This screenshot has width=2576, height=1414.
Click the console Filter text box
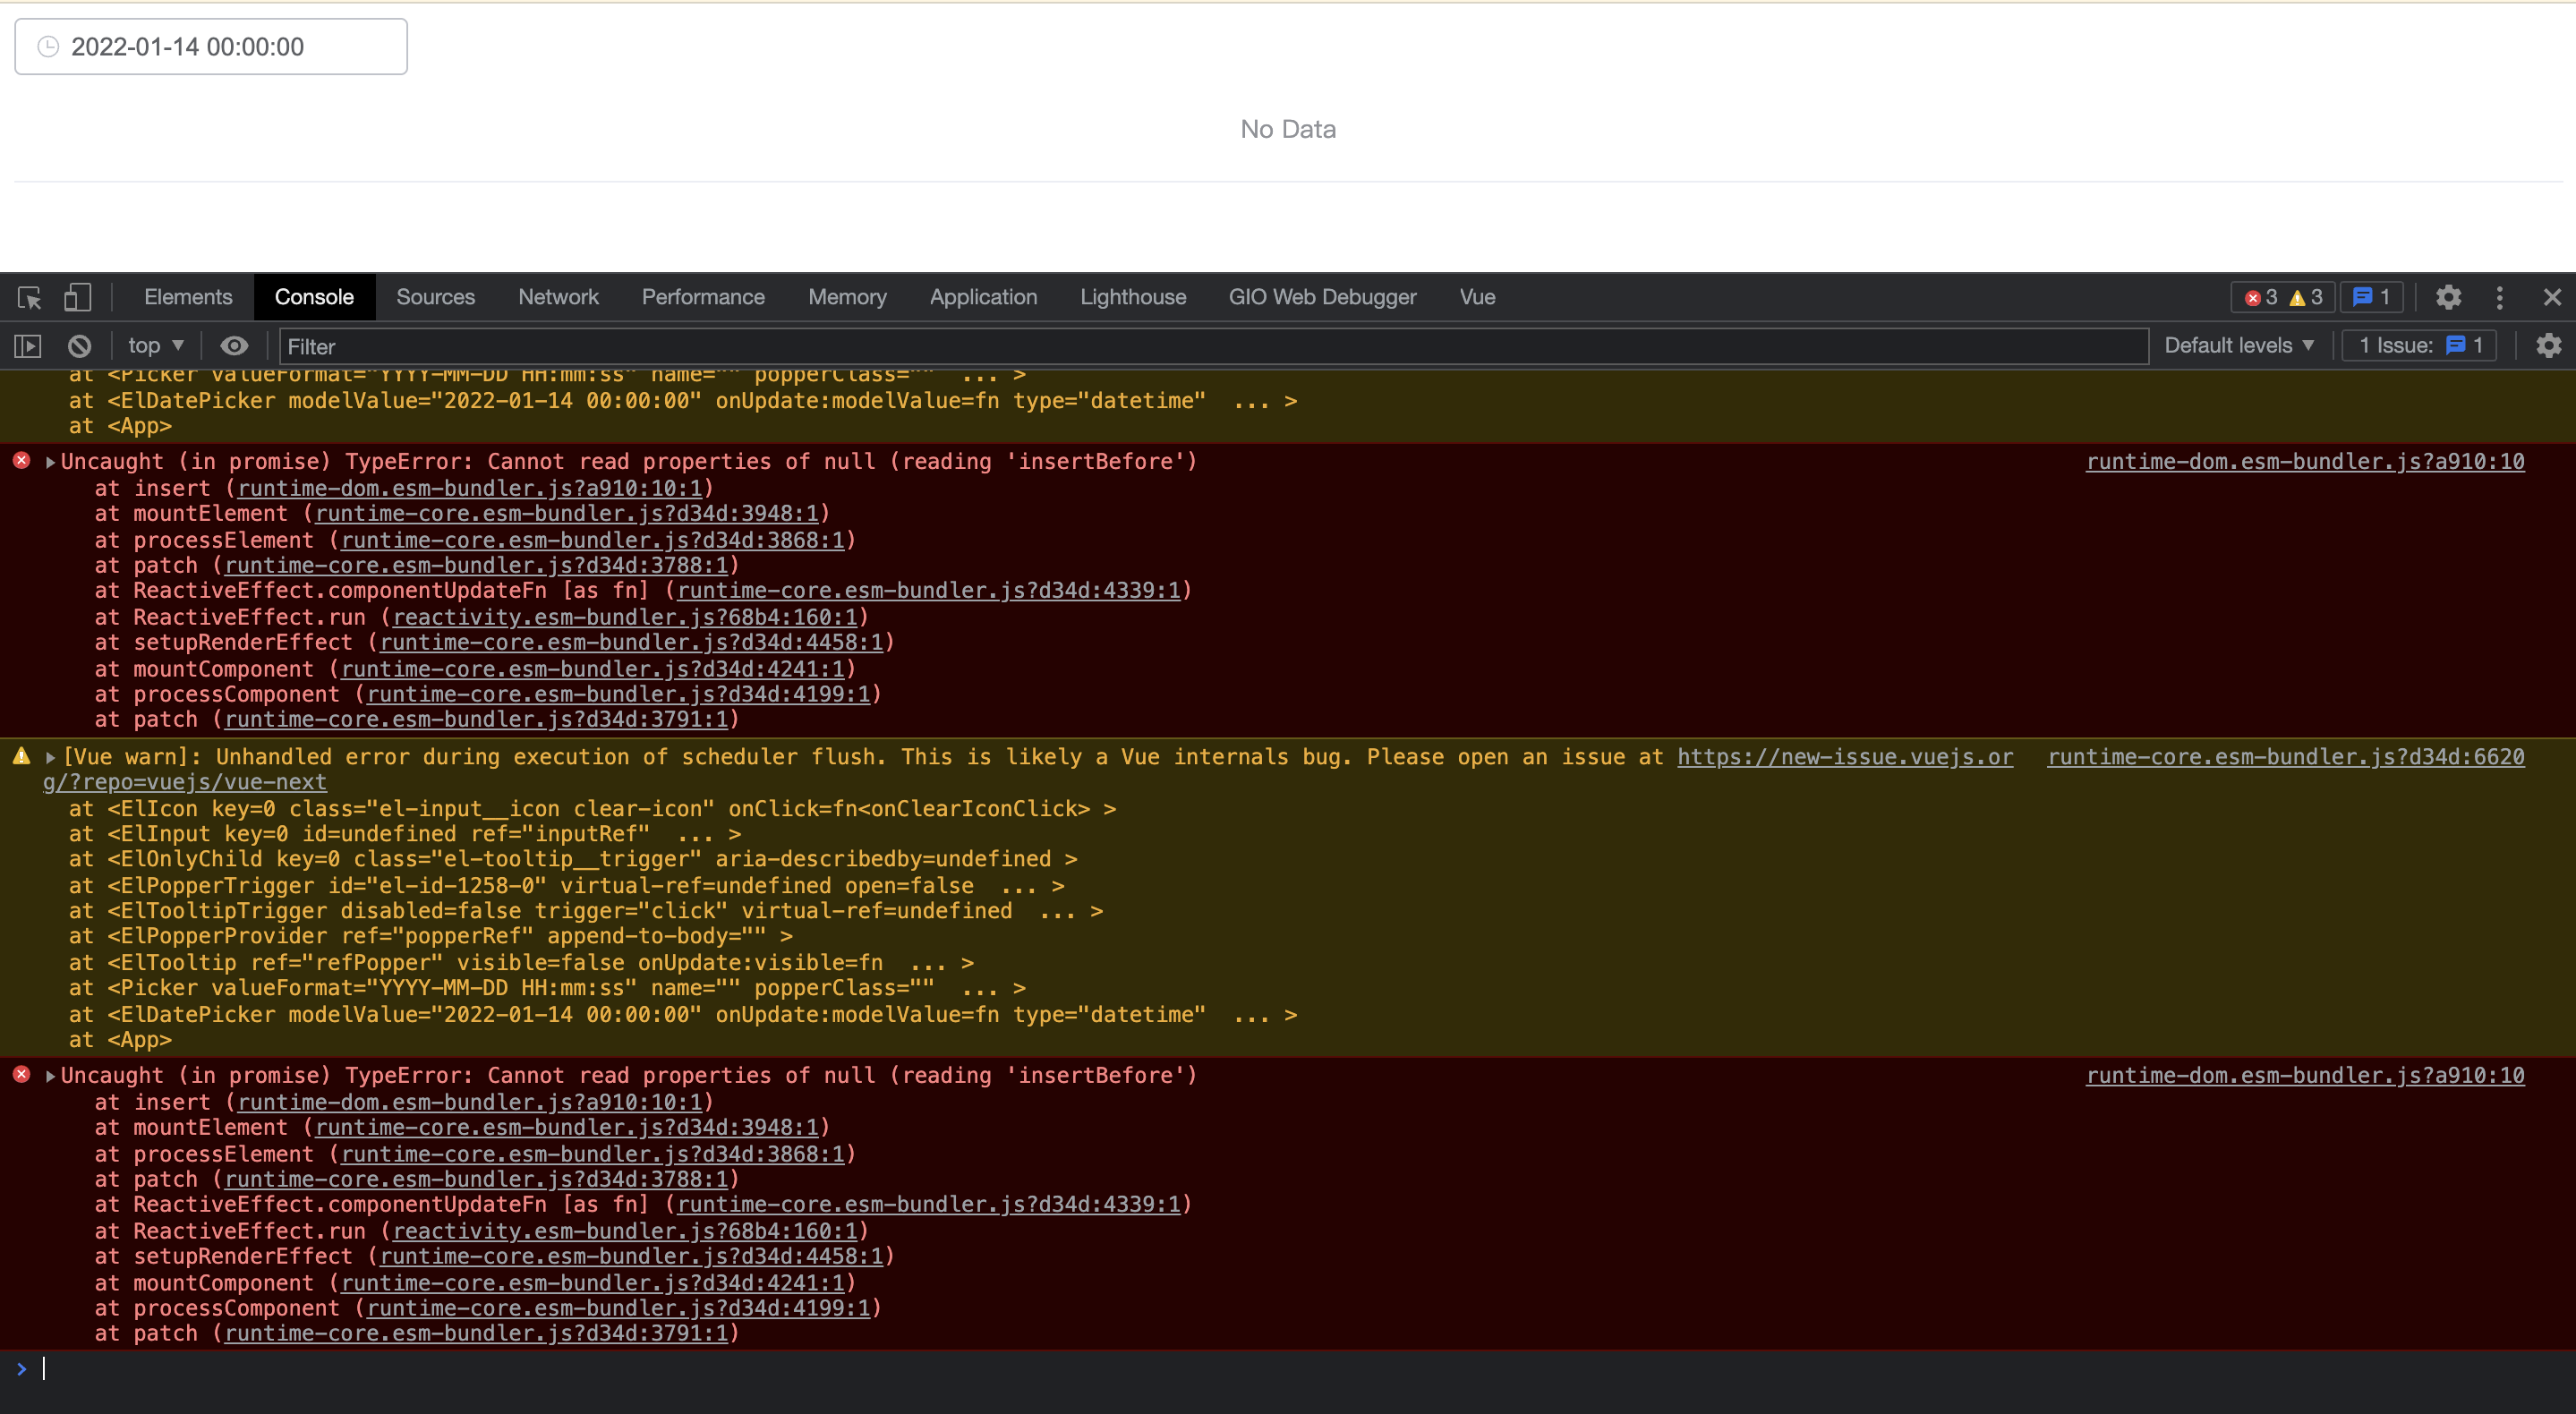700,346
